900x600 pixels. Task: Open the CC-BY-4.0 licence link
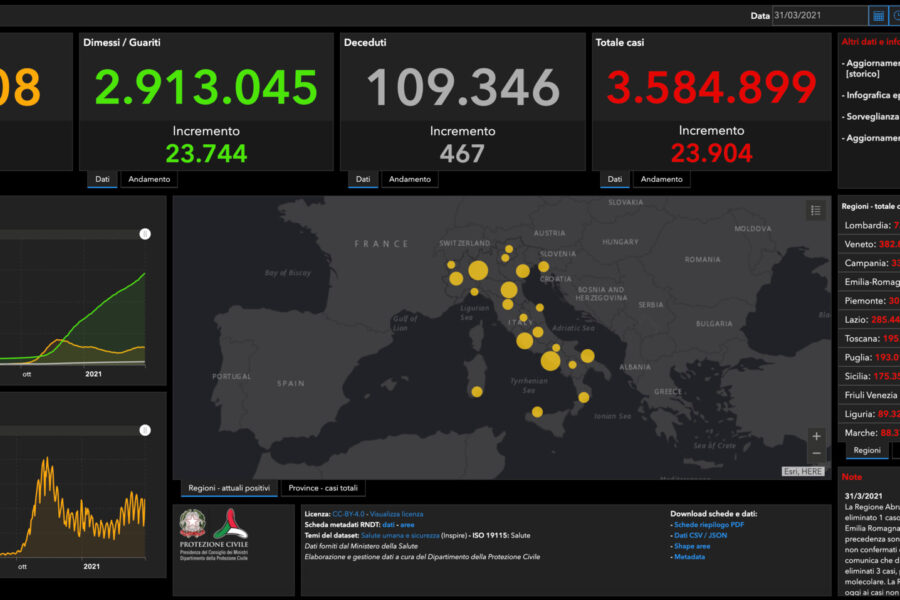(349, 513)
